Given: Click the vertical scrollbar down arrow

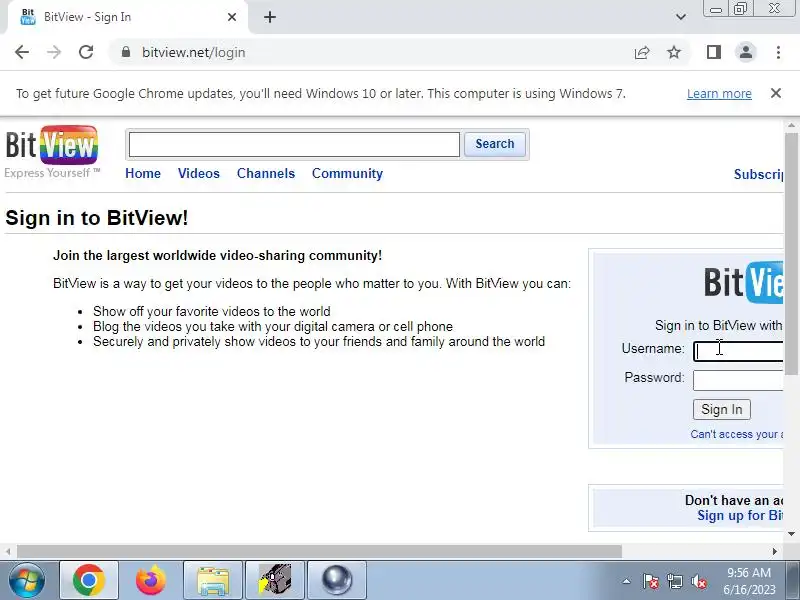Looking at the screenshot, I should 791,534.
